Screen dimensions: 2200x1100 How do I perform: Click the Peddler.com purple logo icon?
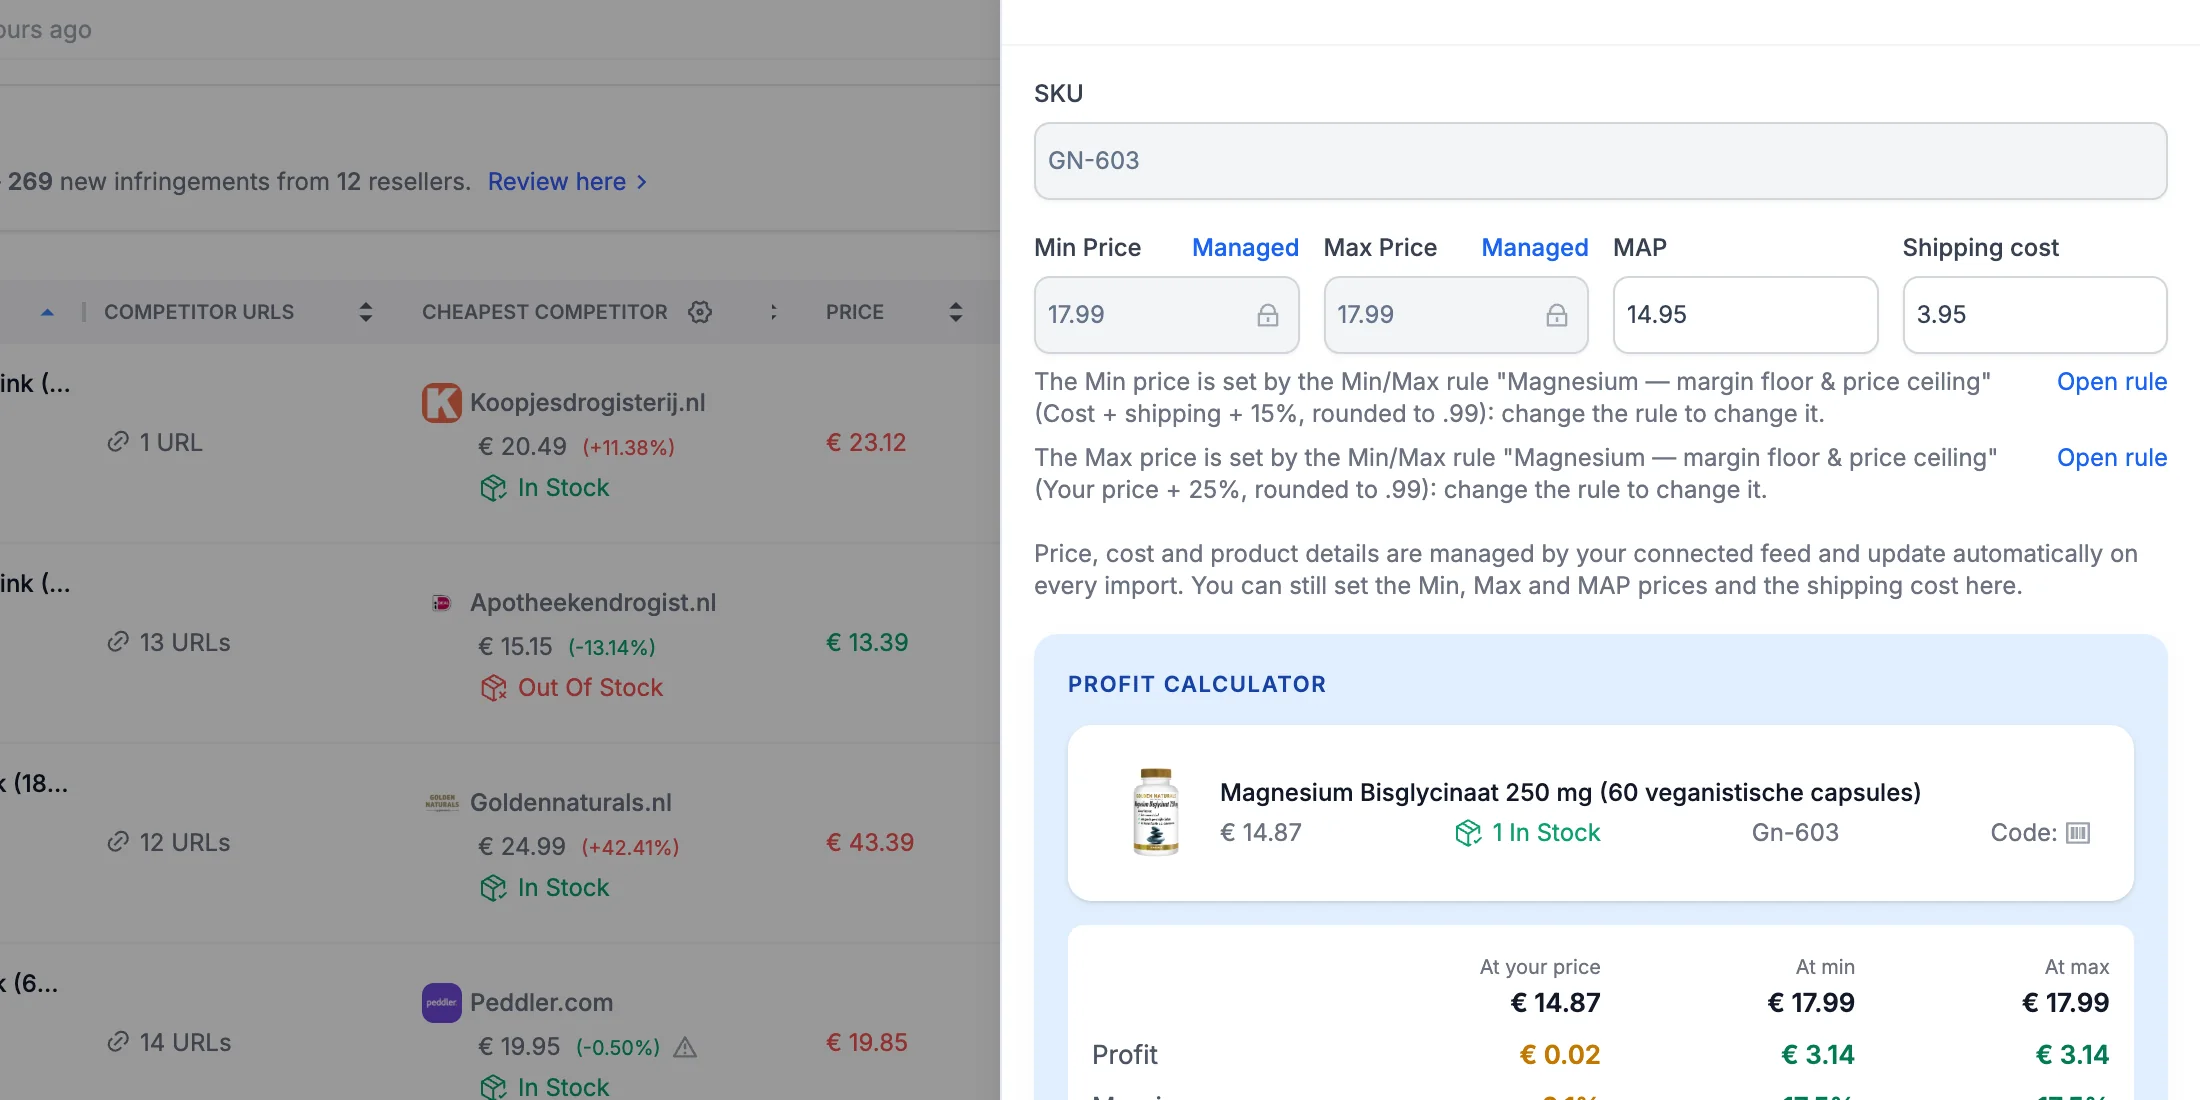pos(441,1003)
